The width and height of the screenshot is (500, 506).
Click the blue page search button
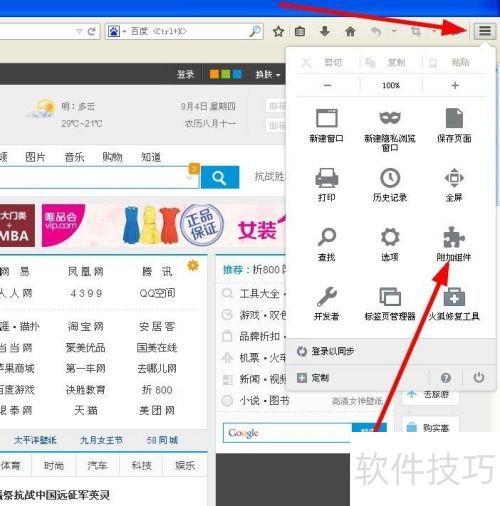click(220, 178)
